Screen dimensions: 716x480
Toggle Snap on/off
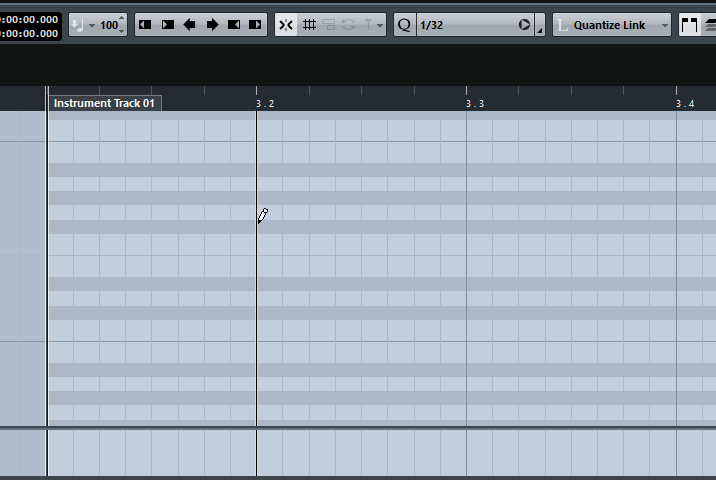point(286,25)
